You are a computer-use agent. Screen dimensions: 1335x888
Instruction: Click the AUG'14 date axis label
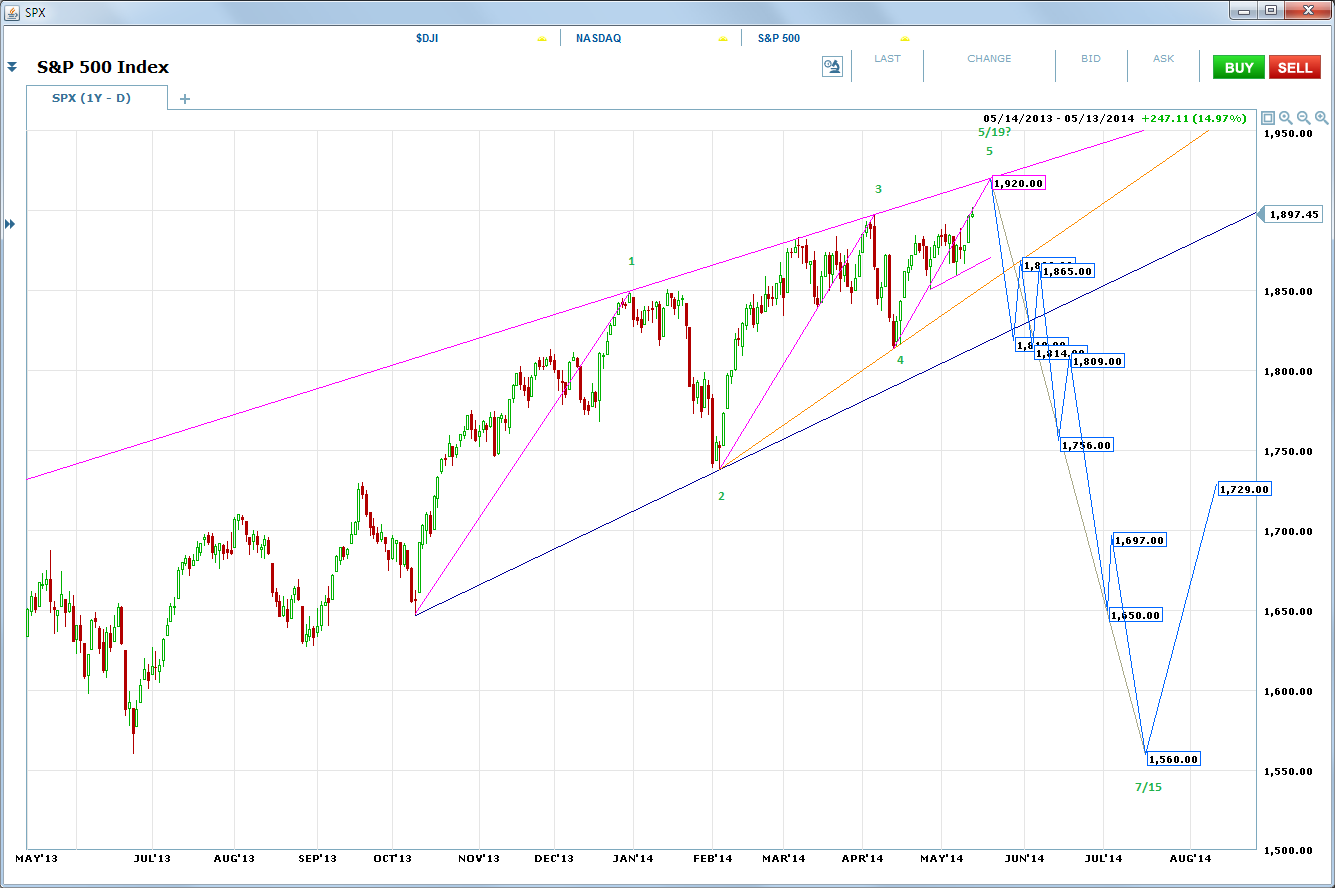click(x=1190, y=858)
